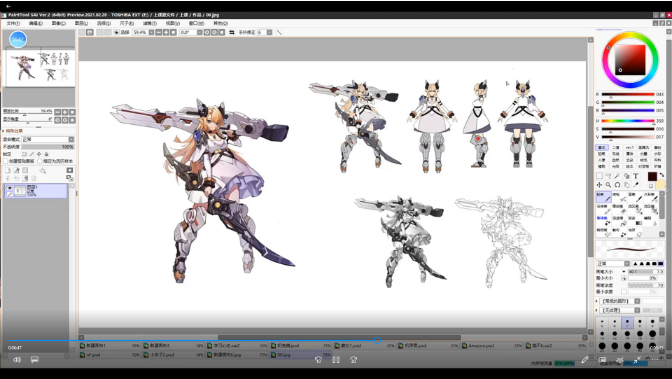Open the File menu
This screenshot has height=379, width=672.
click(12, 23)
